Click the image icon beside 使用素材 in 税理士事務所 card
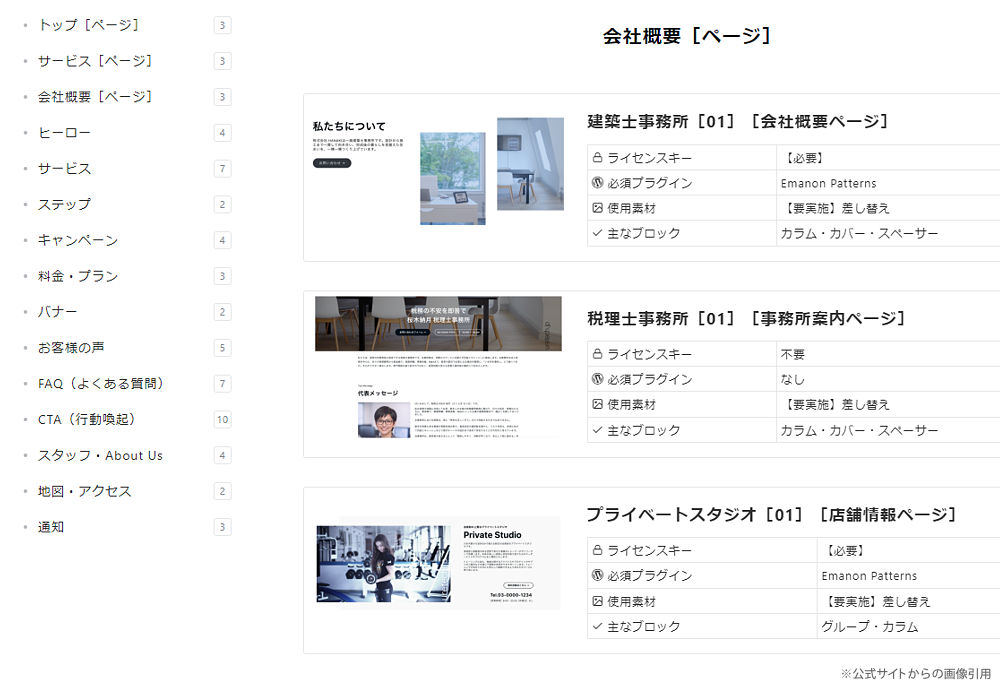Viewport: 1000px width, 684px height. [x=597, y=405]
